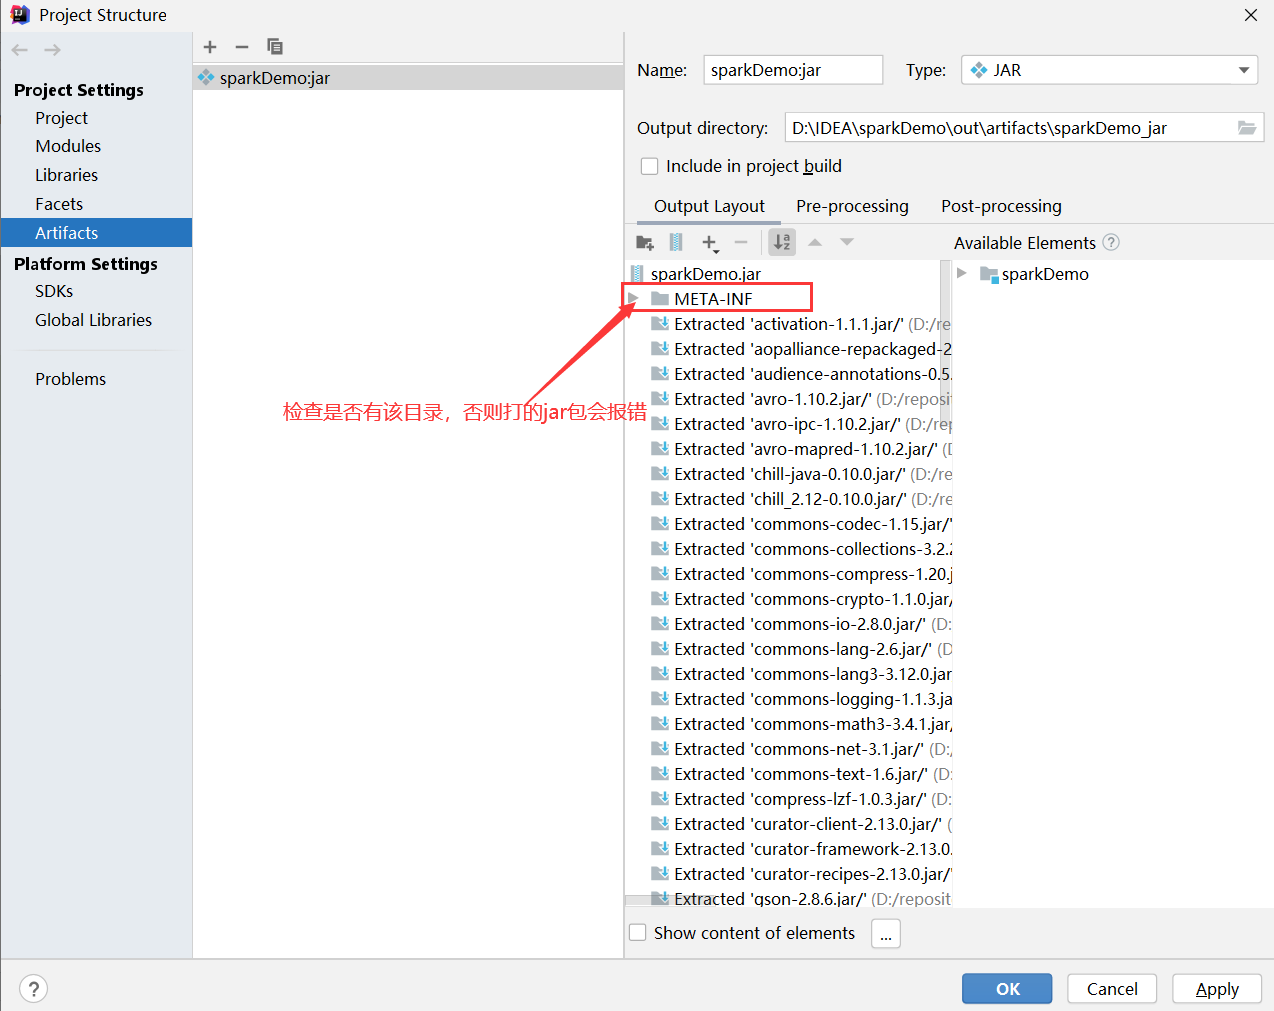Expand the META-INF folder
The height and width of the screenshot is (1011, 1274).
pos(633,298)
